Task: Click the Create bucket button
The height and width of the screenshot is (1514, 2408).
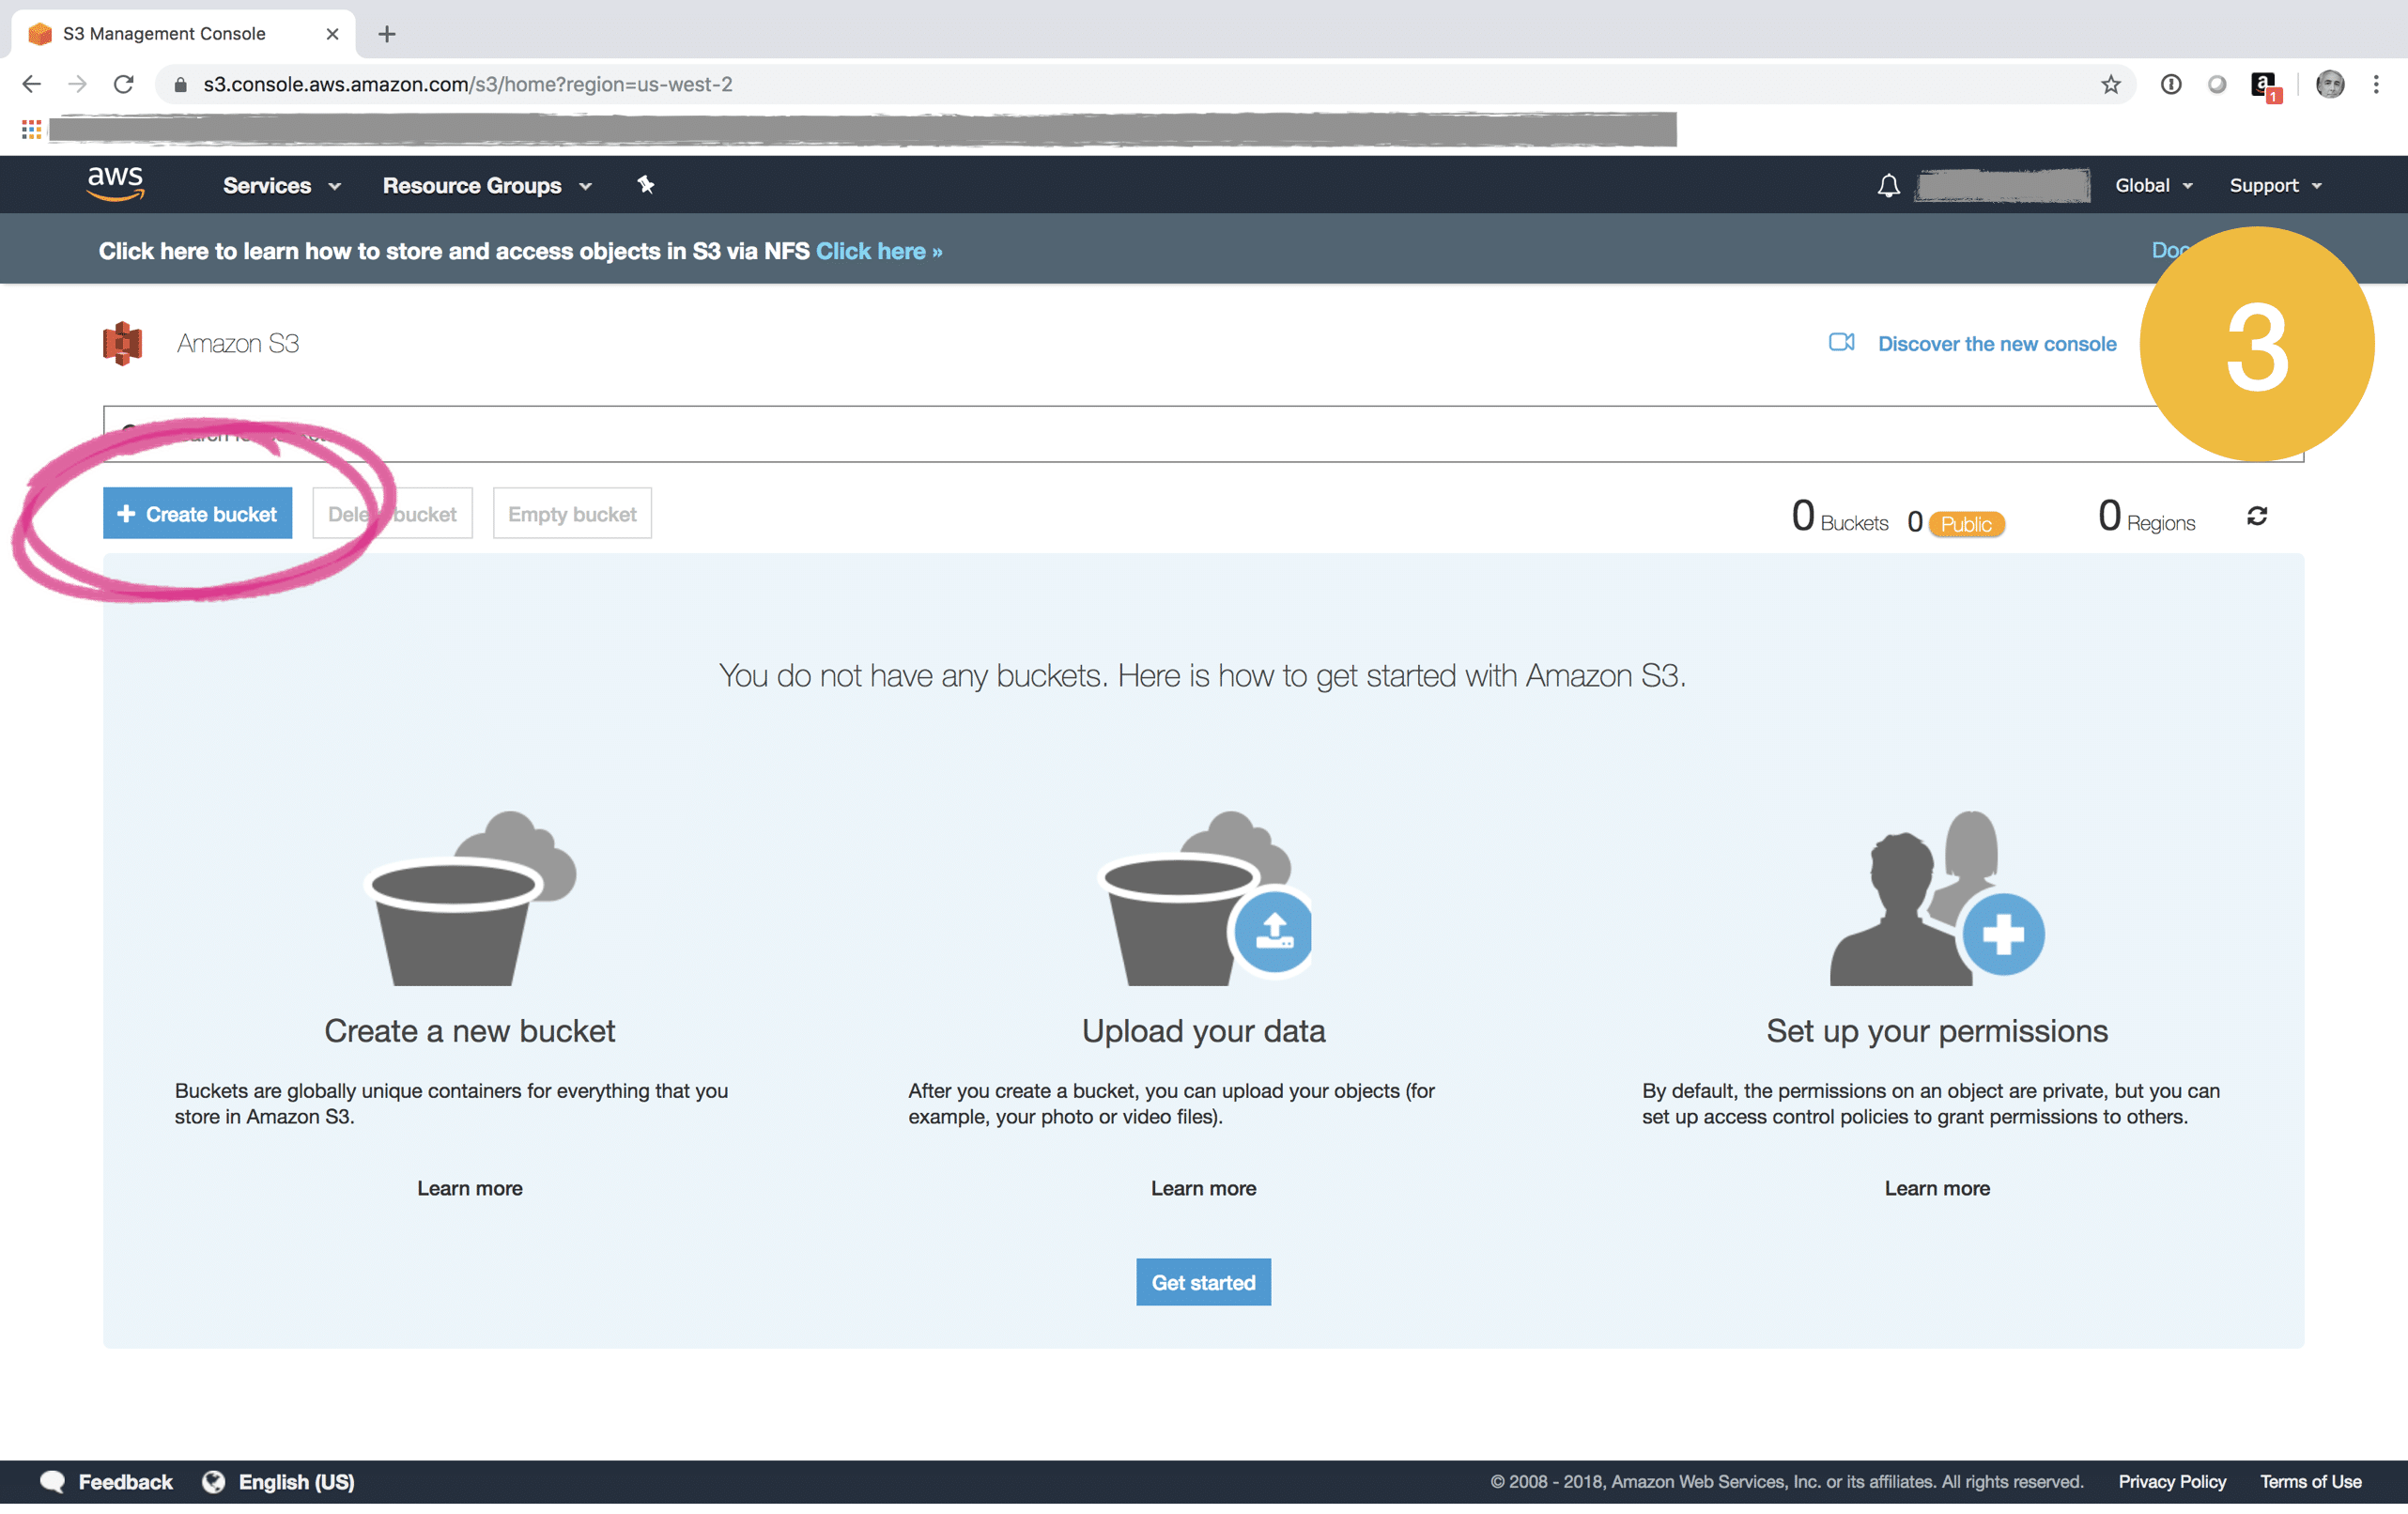Action: pyautogui.click(x=197, y=513)
